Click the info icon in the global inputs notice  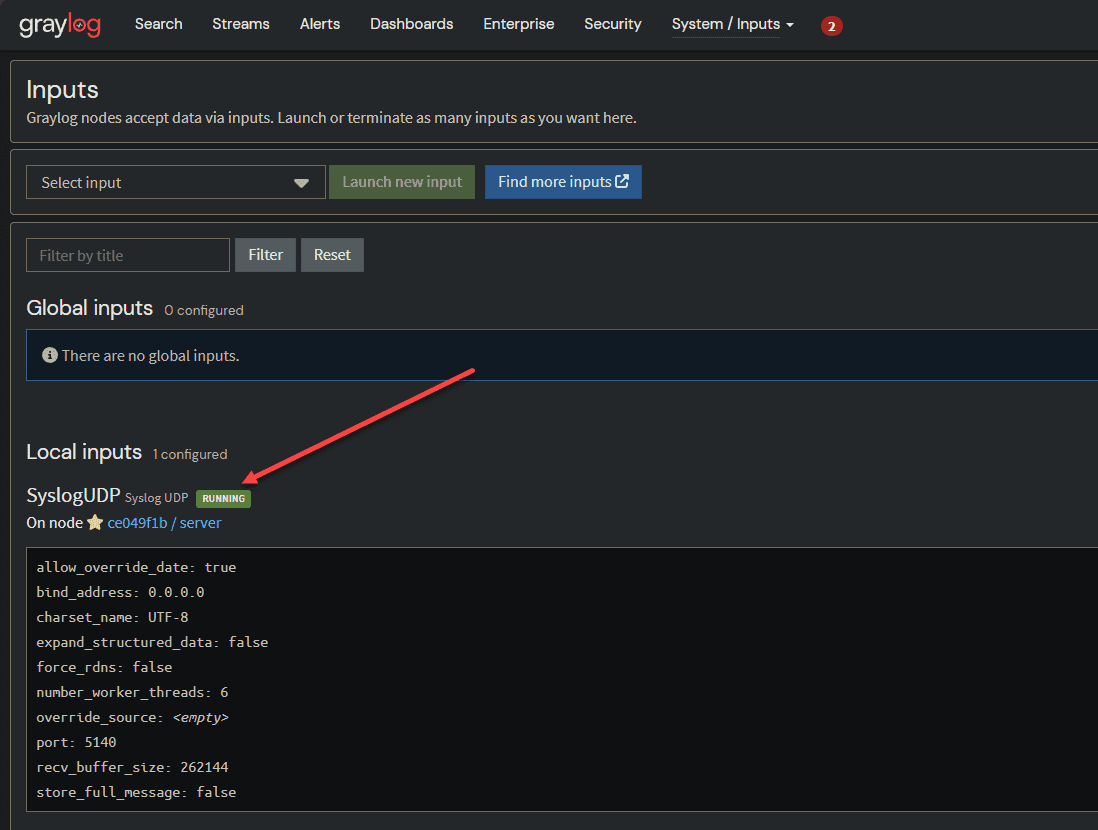point(50,356)
